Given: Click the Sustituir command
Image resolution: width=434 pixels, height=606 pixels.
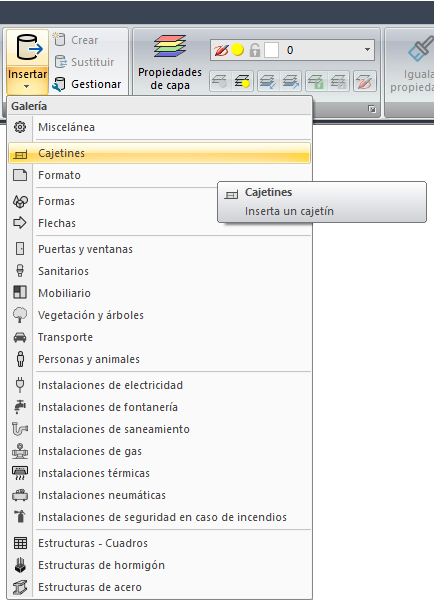Looking at the screenshot, I should [x=84, y=62].
